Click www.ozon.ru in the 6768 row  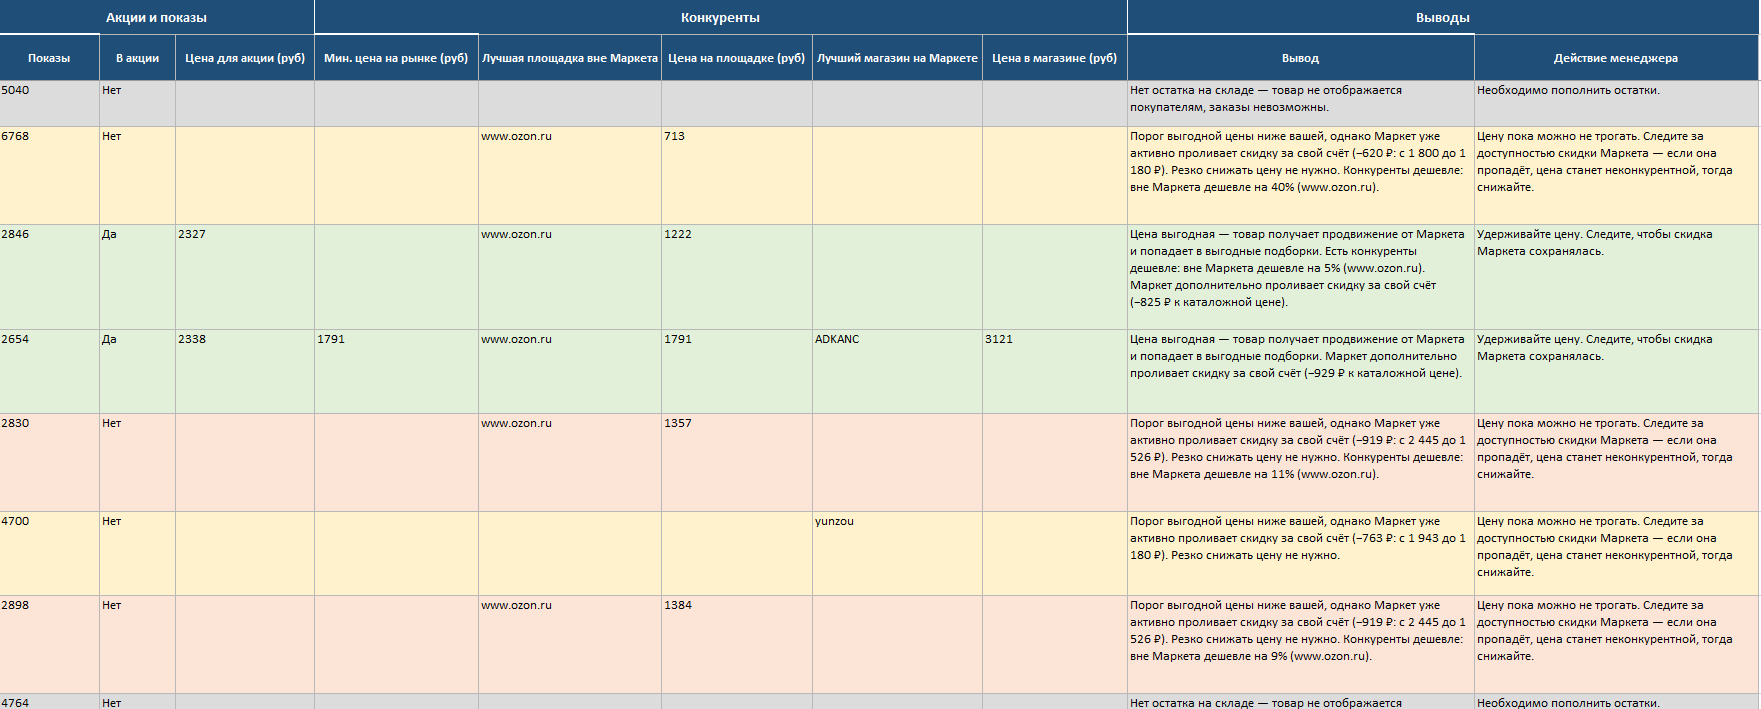(570, 175)
